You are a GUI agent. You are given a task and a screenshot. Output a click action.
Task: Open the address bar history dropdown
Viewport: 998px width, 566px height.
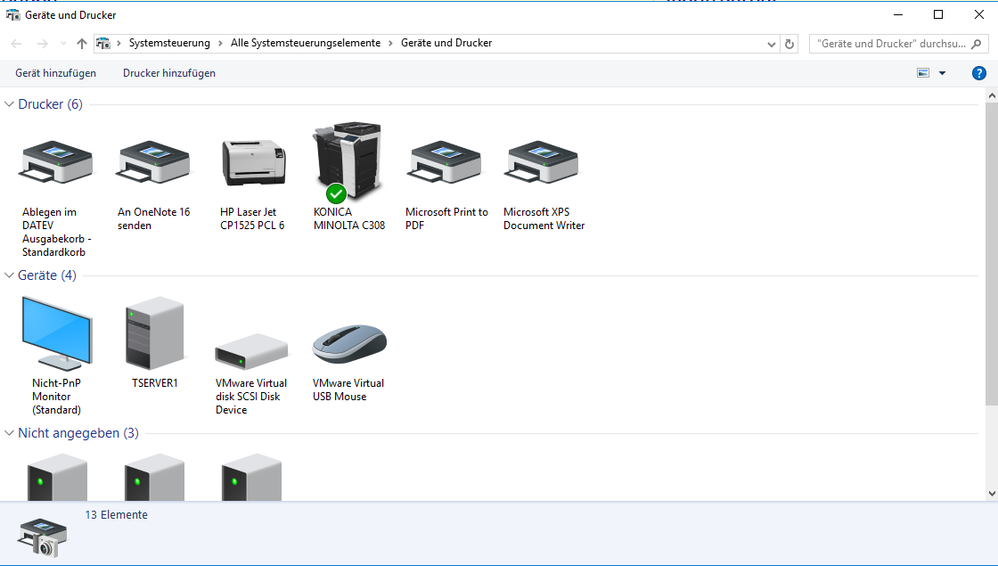(771, 44)
